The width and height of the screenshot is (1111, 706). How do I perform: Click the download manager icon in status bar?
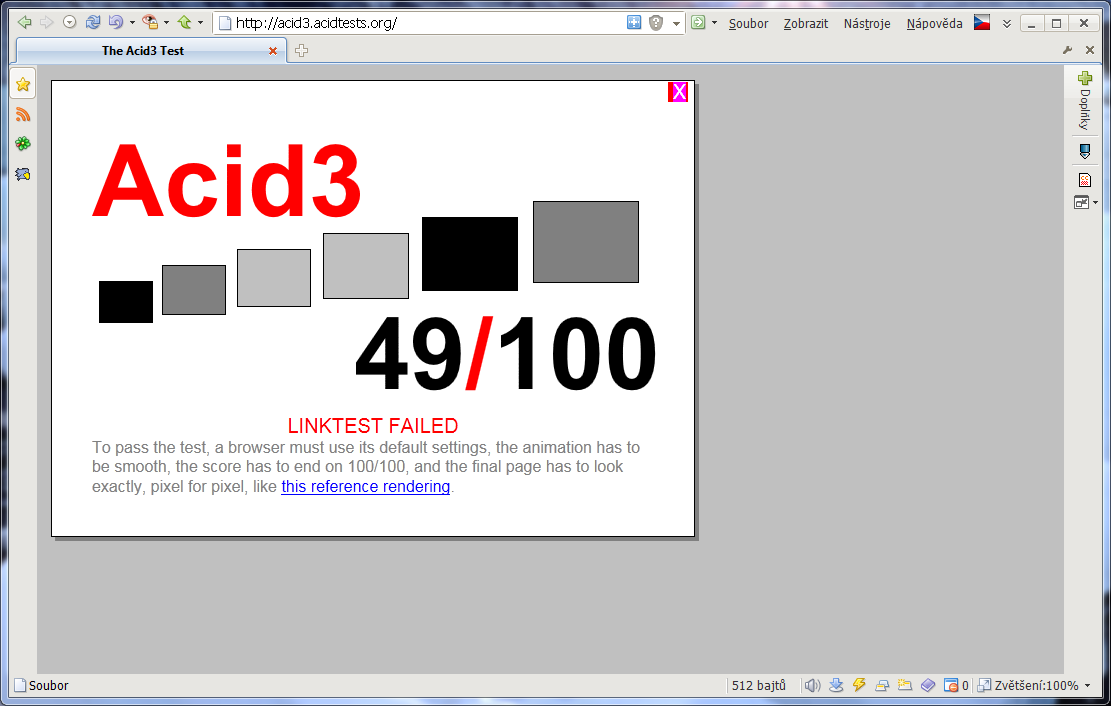tap(836, 685)
